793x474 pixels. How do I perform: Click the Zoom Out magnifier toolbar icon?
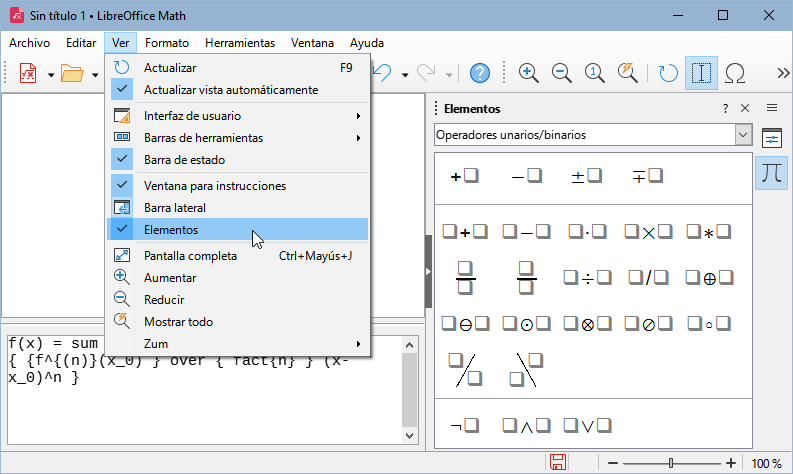pos(561,73)
